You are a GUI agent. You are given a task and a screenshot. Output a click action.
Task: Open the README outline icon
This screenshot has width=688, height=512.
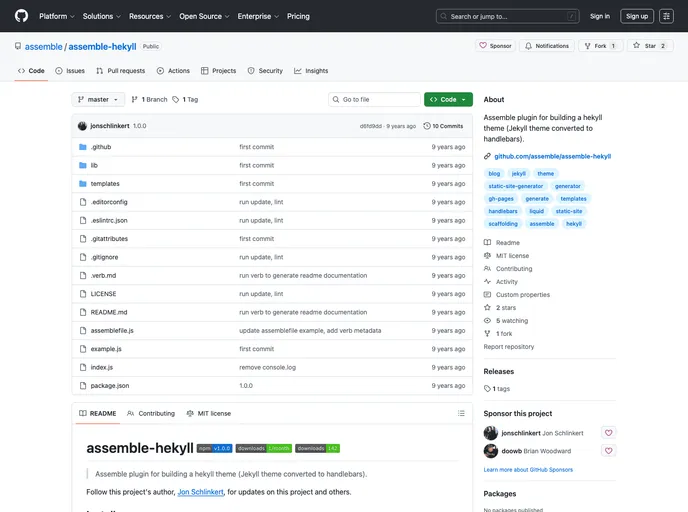(x=461, y=413)
